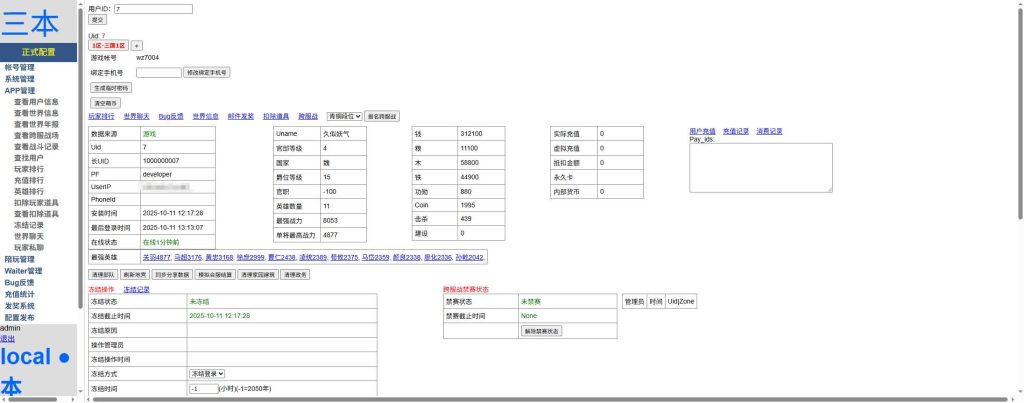Open 充值统计 in the sidebar menu
The width and height of the screenshot is (1024, 403).
[20, 295]
